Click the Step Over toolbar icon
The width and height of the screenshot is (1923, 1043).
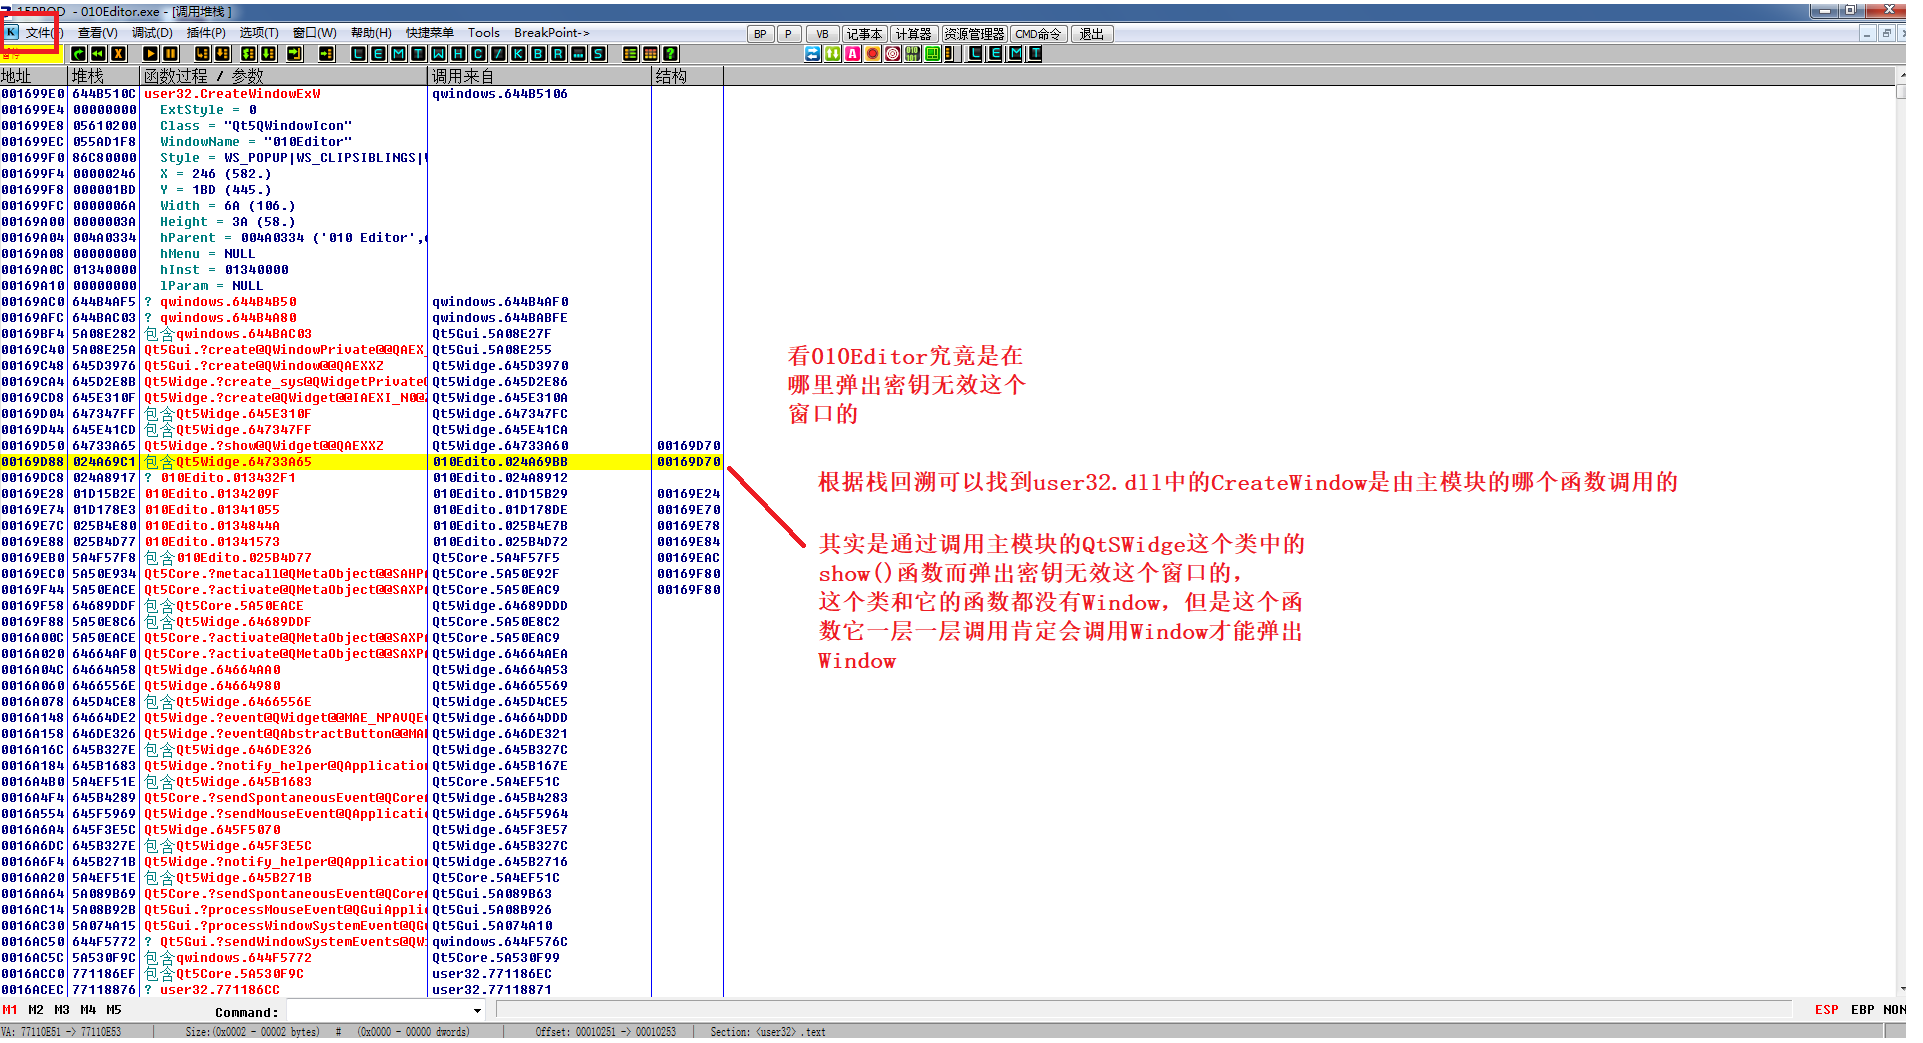tap(222, 54)
